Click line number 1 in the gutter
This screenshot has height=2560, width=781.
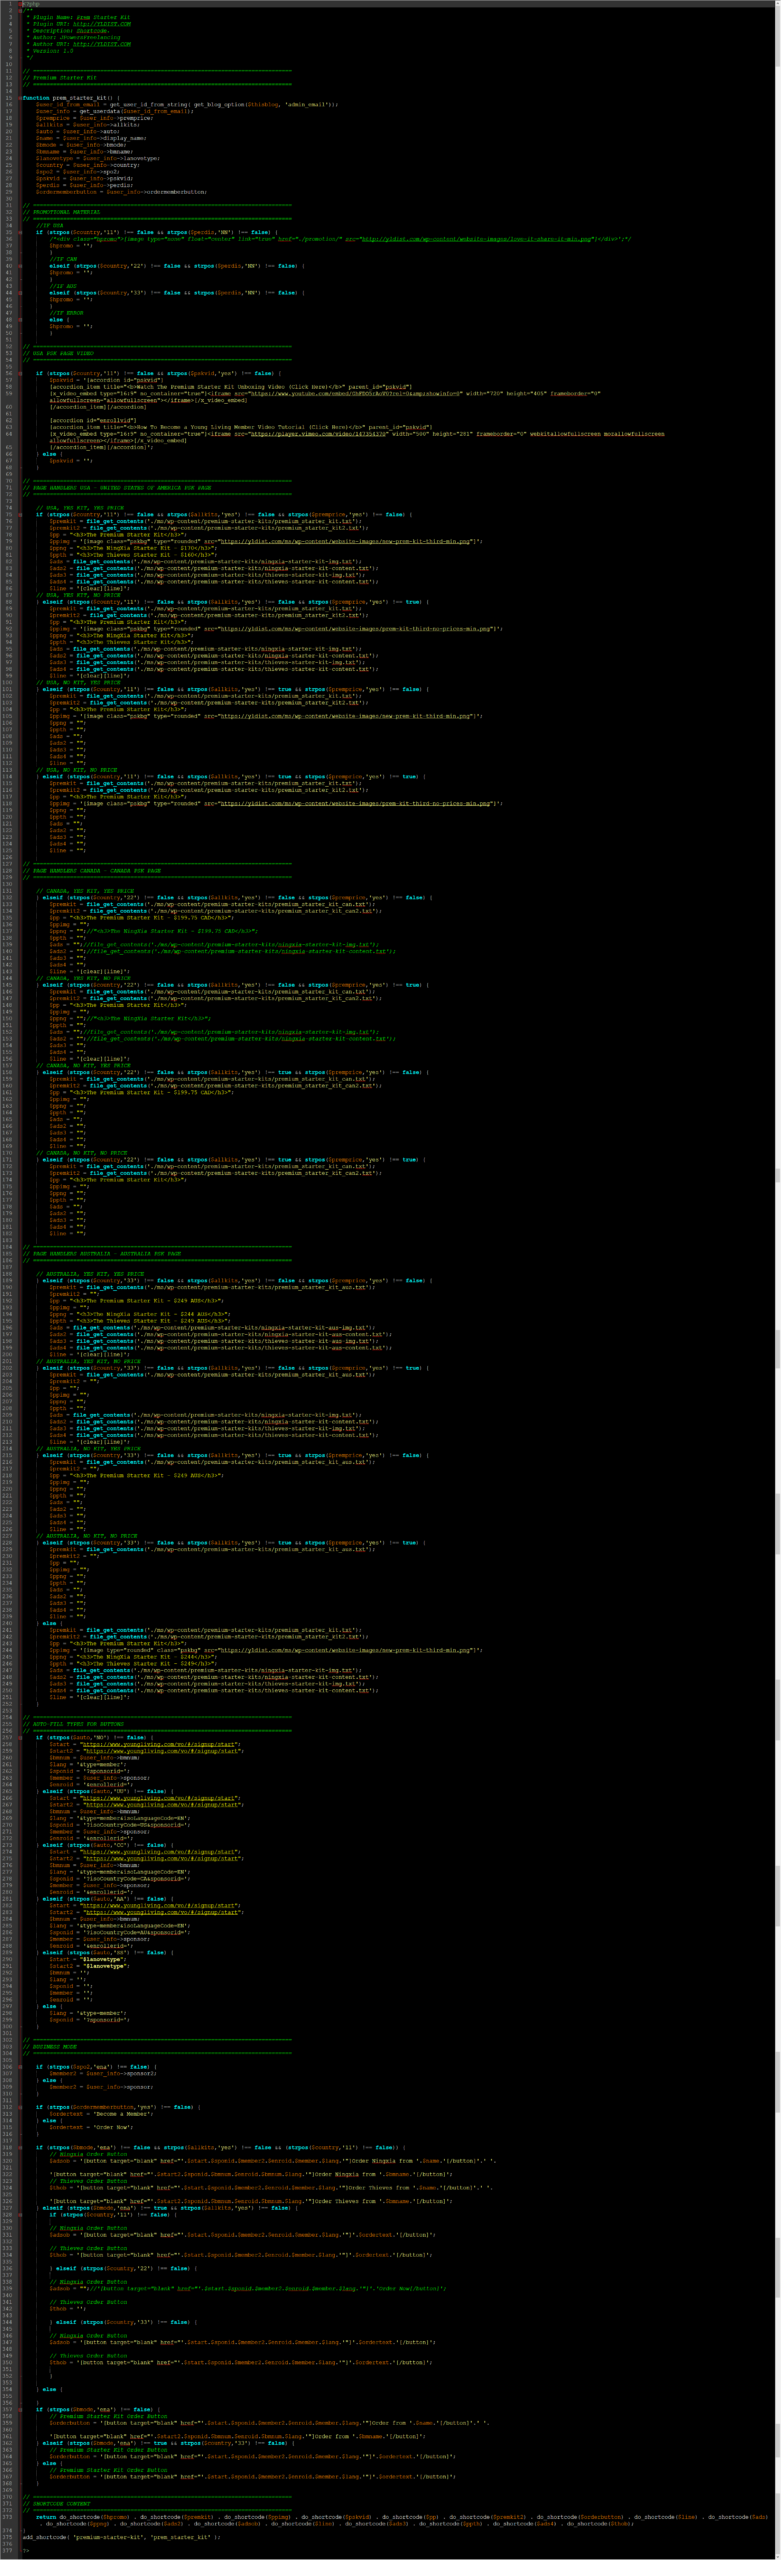click(8, 4)
